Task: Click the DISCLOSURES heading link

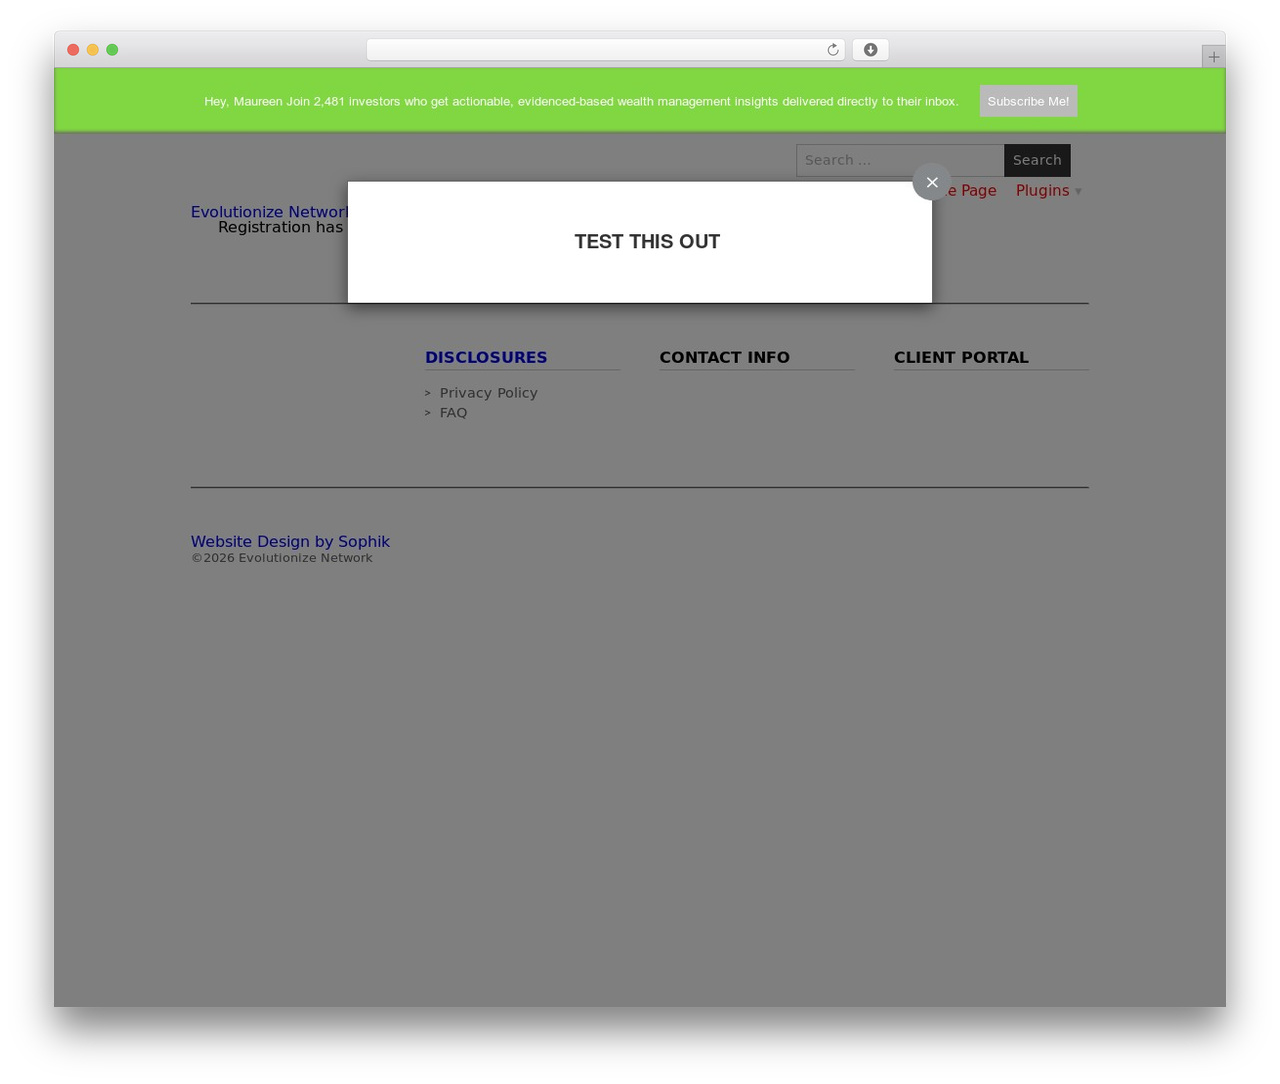Action: click(x=486, y=357)
